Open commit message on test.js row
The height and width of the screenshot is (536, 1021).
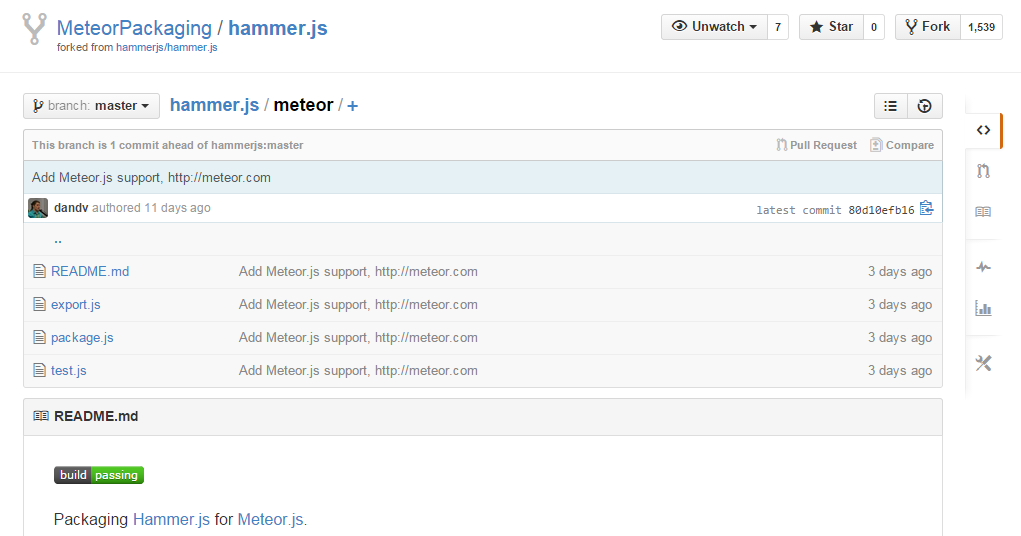coord(358,371)
